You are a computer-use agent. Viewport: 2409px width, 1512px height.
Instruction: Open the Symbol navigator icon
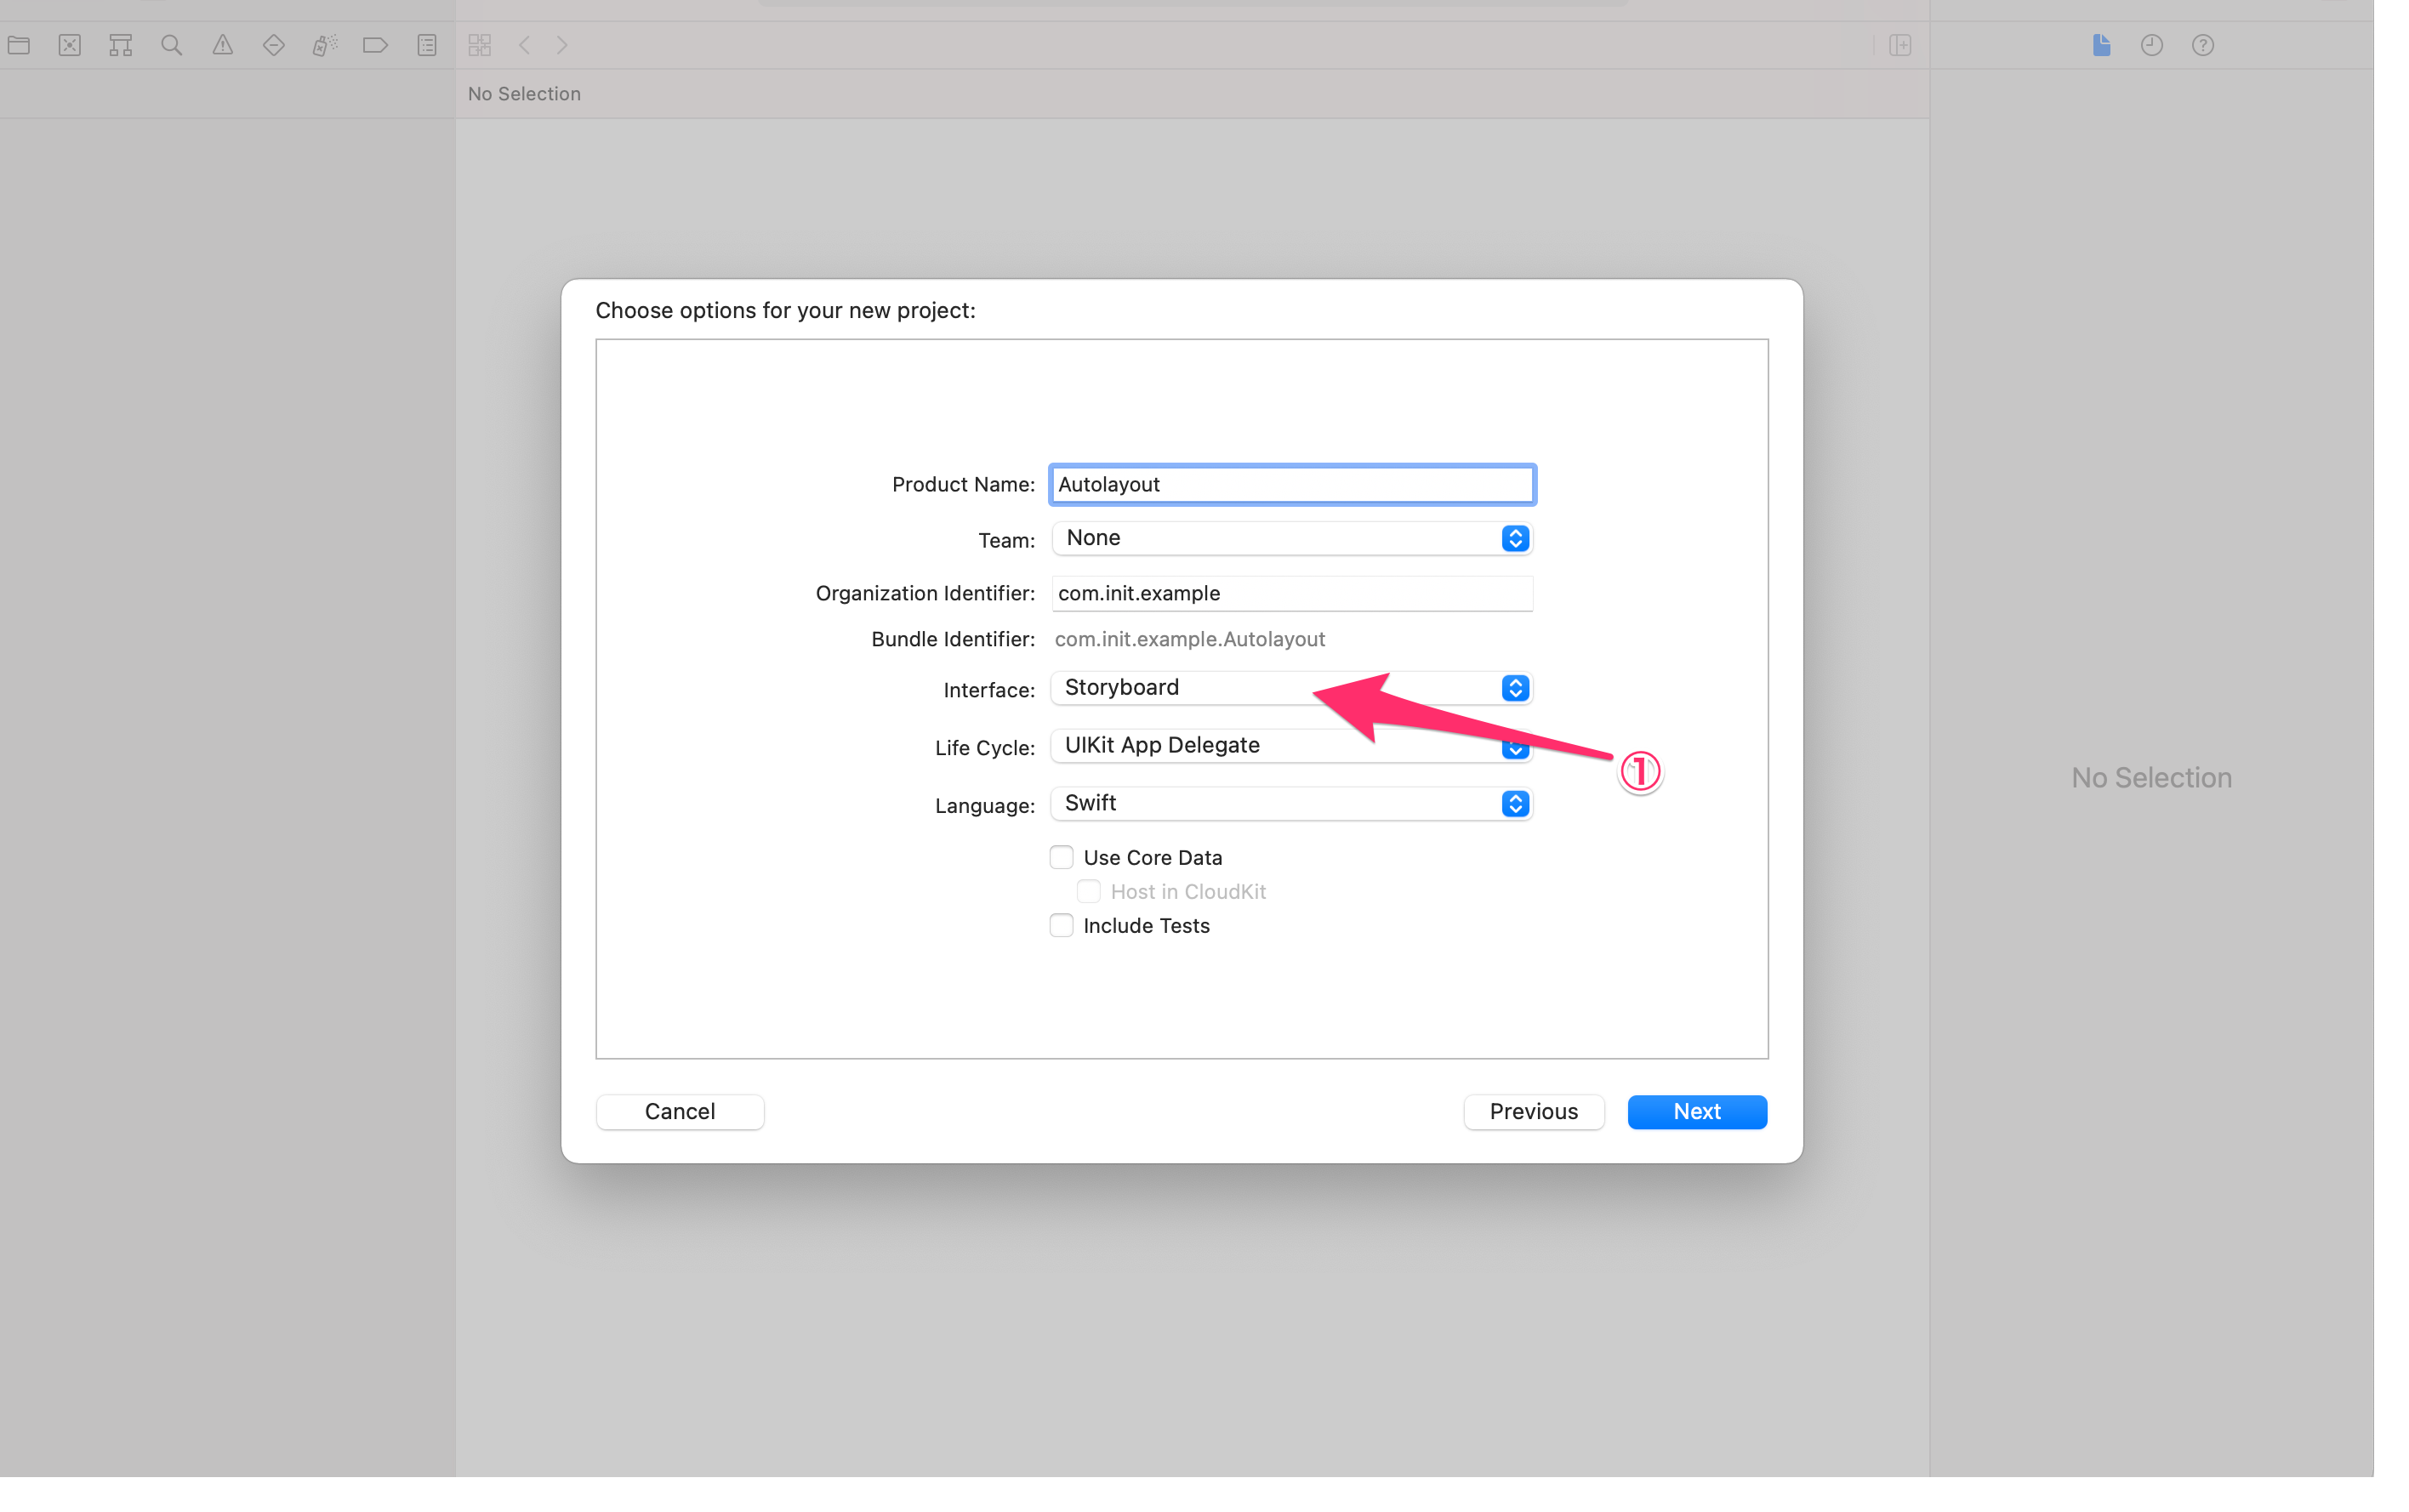(x=121, y=45)
